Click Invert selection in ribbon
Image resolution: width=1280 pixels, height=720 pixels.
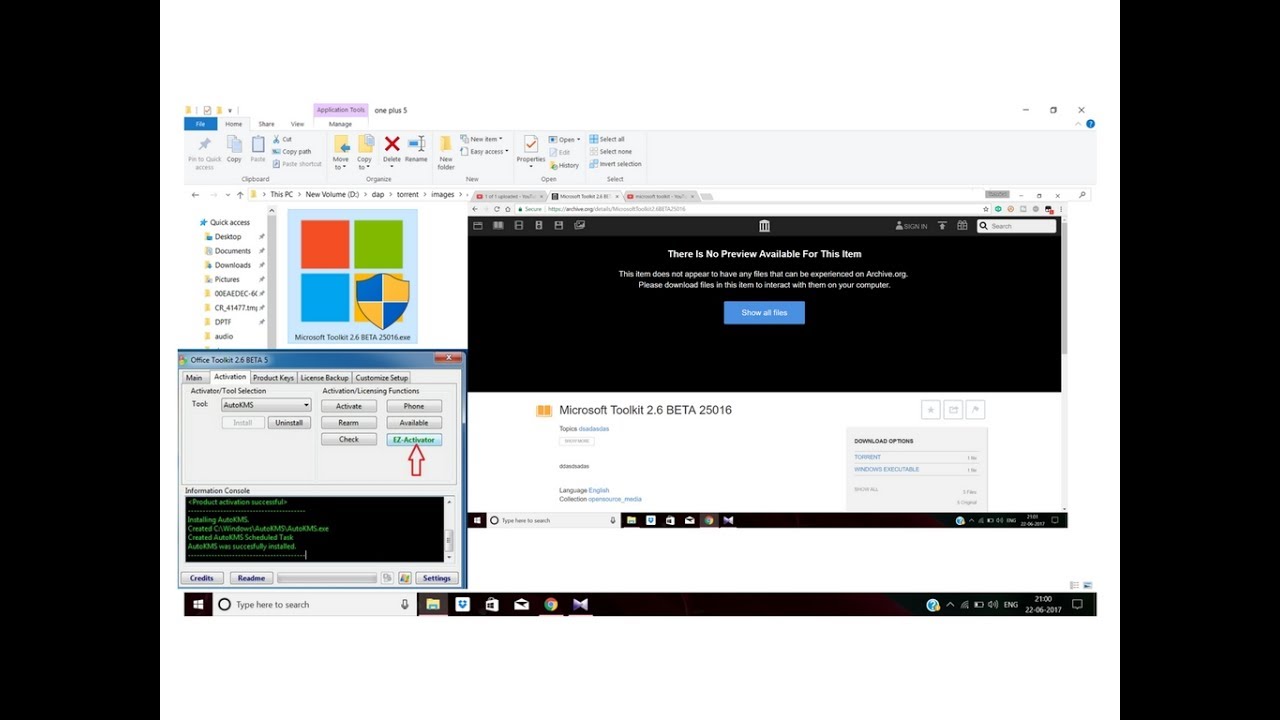[x=615, y=164]
